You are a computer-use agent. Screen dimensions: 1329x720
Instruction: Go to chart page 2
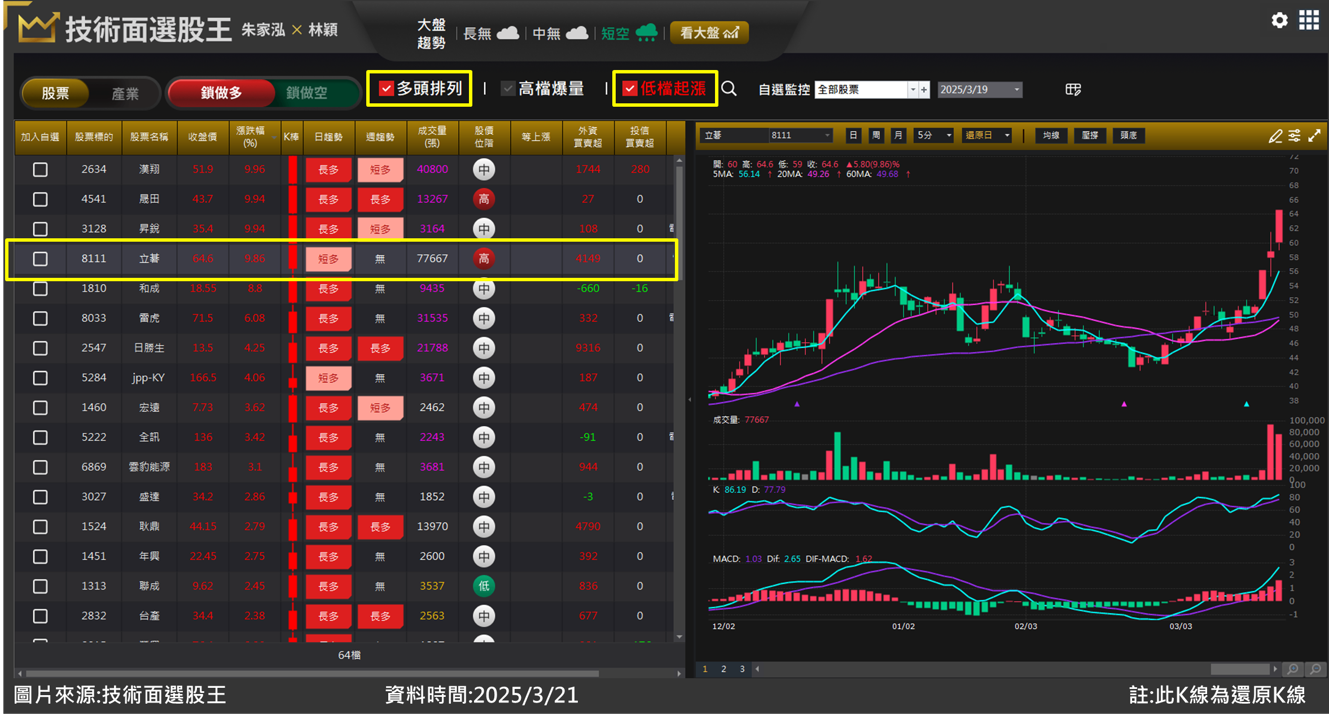click(x=723, y=669)
